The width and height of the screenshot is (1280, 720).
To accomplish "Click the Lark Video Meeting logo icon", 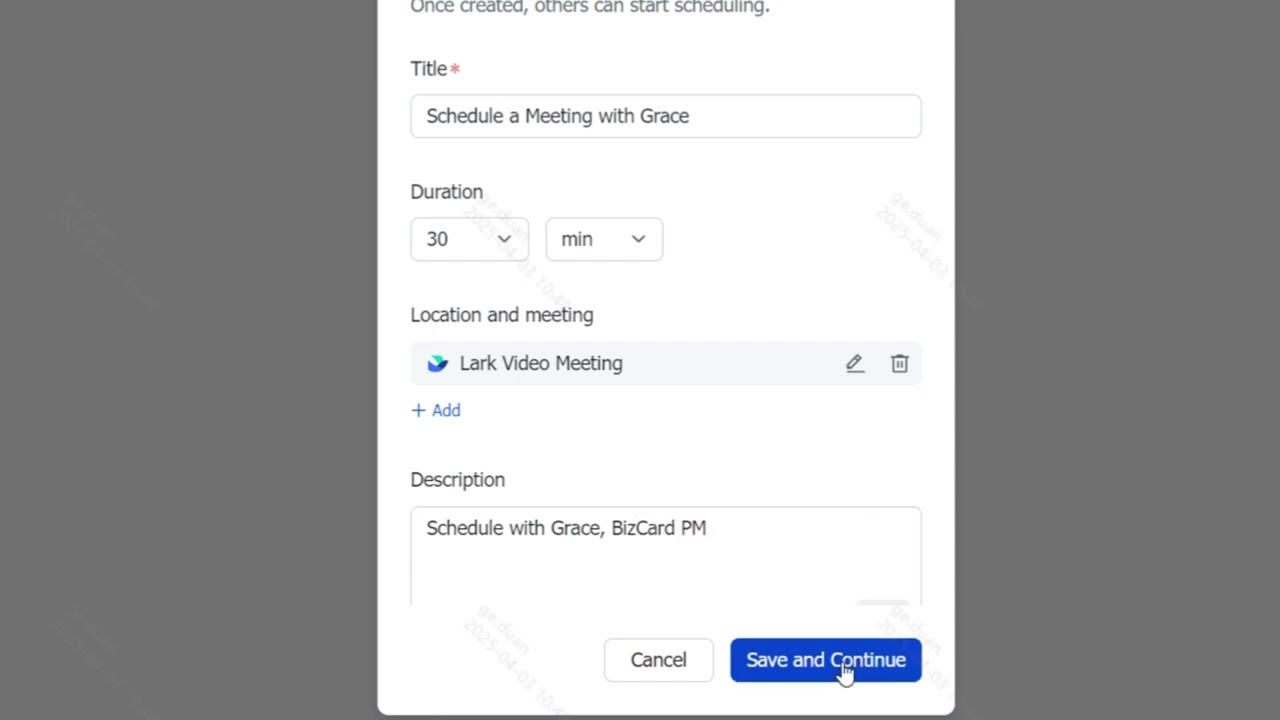I will click(x=437, y=363).
